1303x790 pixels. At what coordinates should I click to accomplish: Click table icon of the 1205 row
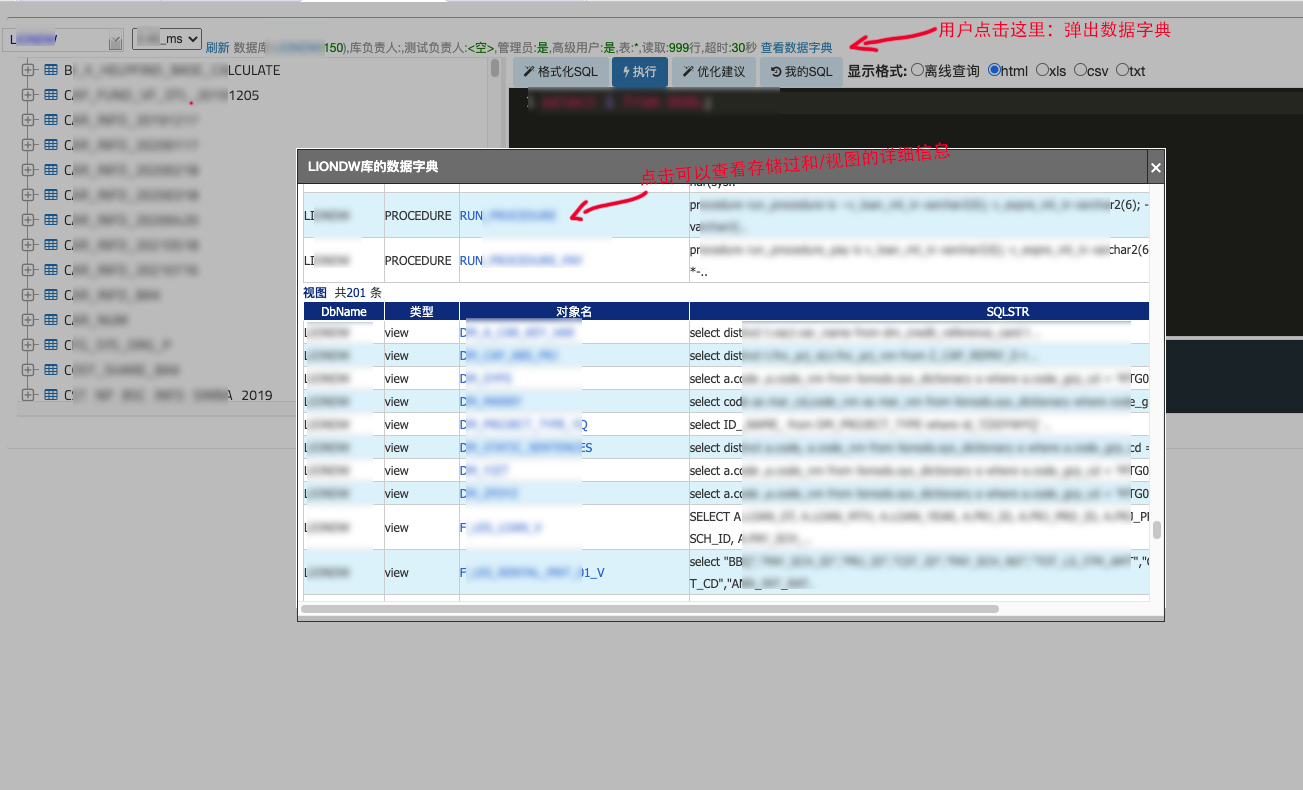tap(51, 95)
